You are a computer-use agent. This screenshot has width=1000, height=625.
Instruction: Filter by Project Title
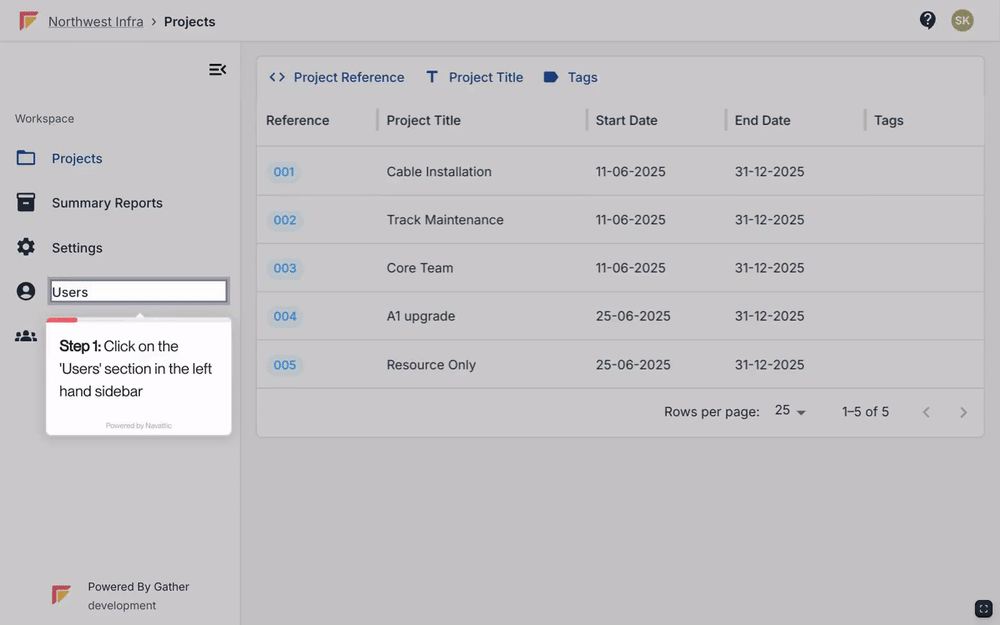click(x=474, y=77)
